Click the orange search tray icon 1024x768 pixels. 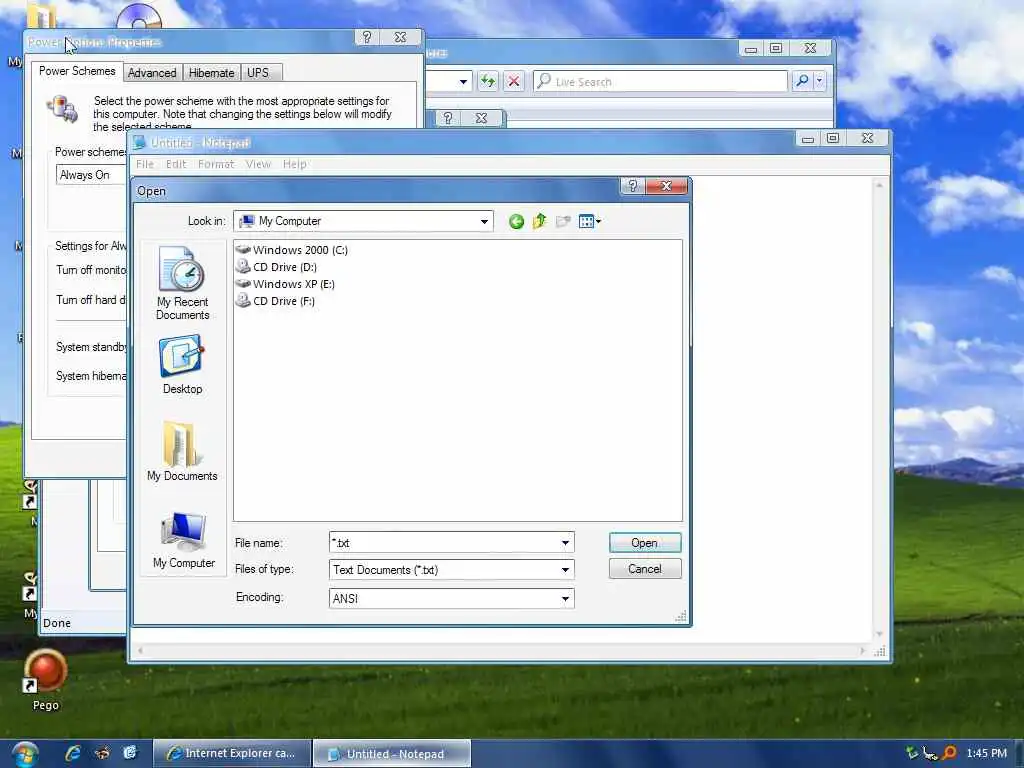click(949, 753)
